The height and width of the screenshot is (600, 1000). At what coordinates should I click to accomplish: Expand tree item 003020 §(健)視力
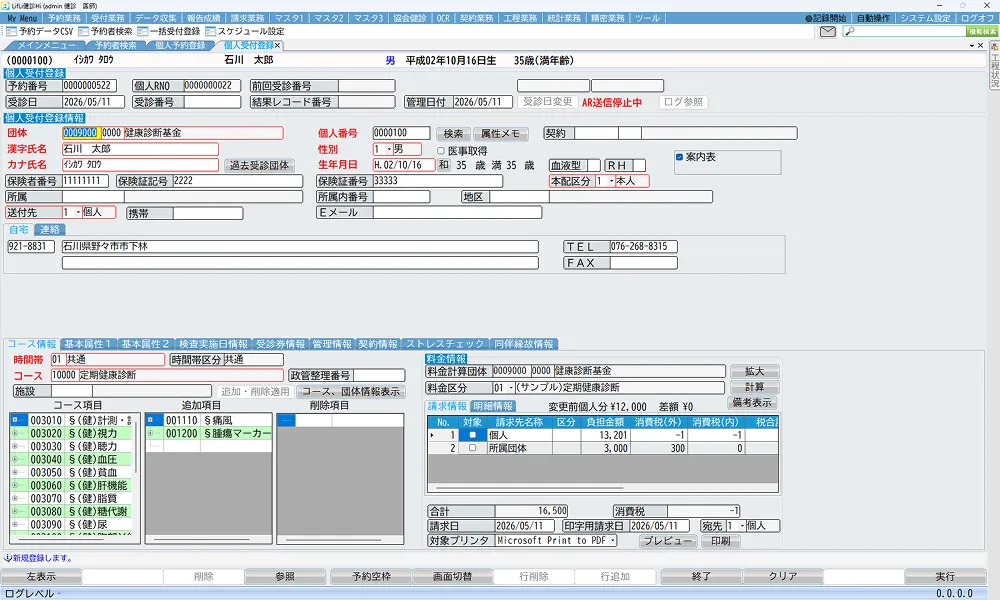(15, 434)
